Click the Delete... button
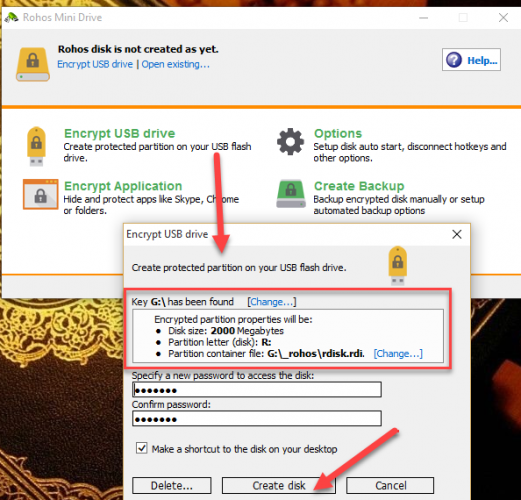The image size is (521, 500). (172, 485)
